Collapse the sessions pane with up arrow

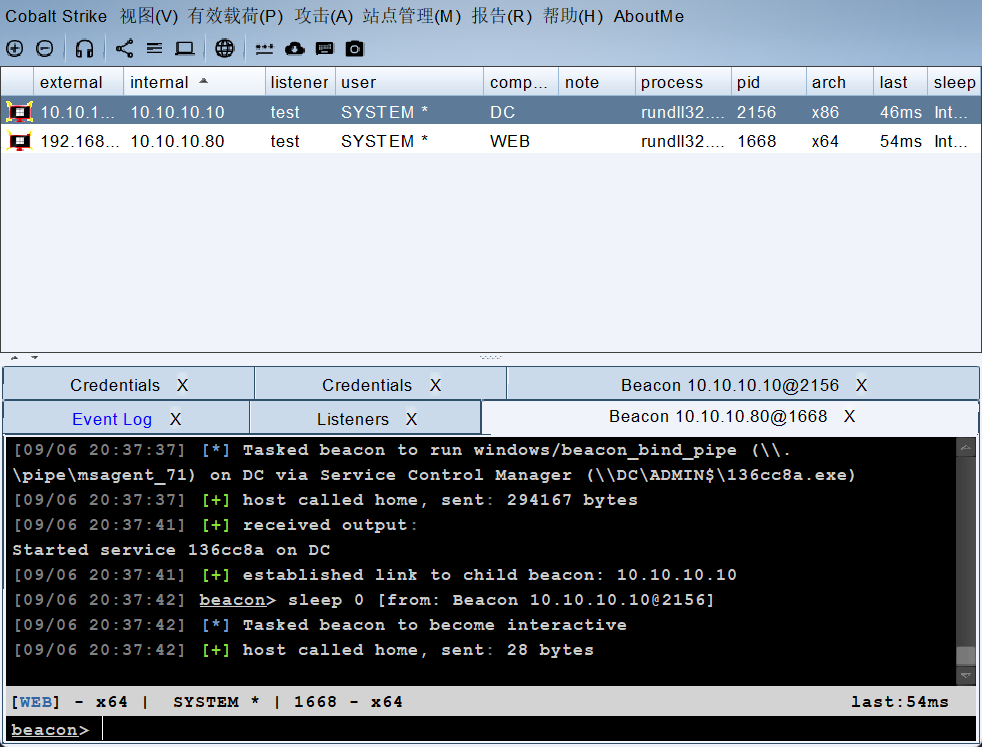pyautogui.click(x=14, y=358)
